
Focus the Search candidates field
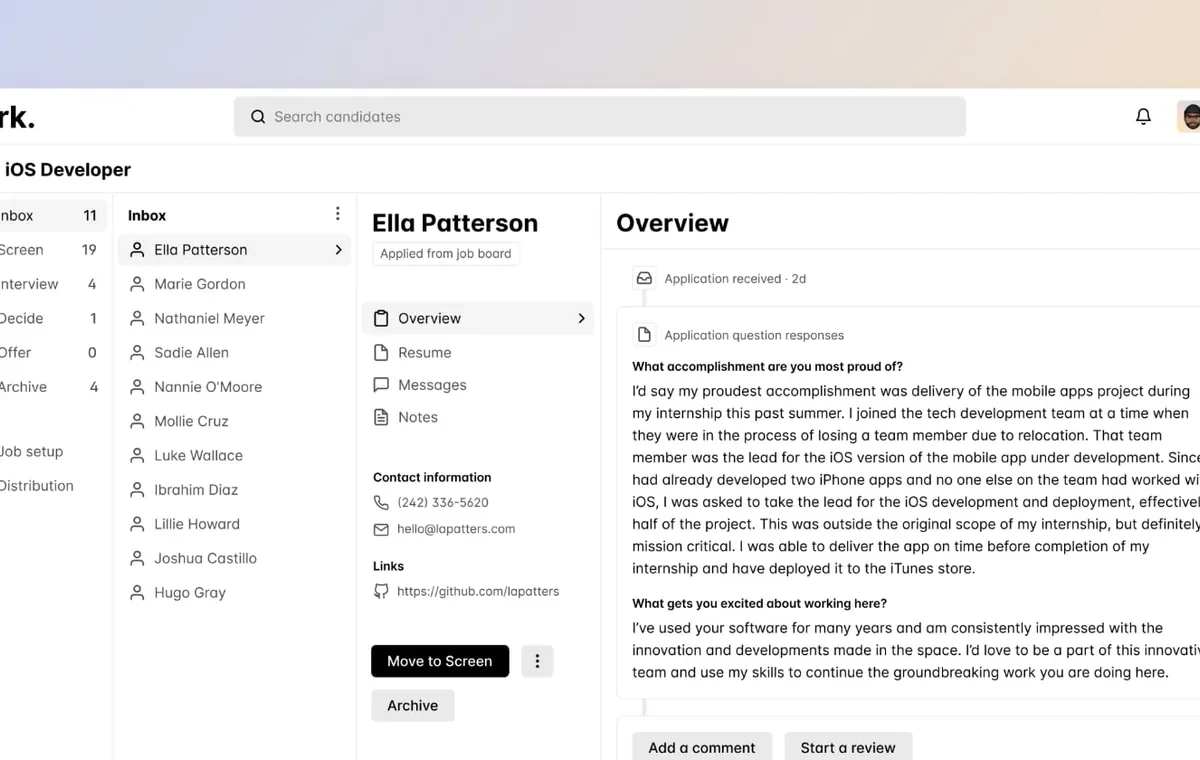[x=600, y=117]
